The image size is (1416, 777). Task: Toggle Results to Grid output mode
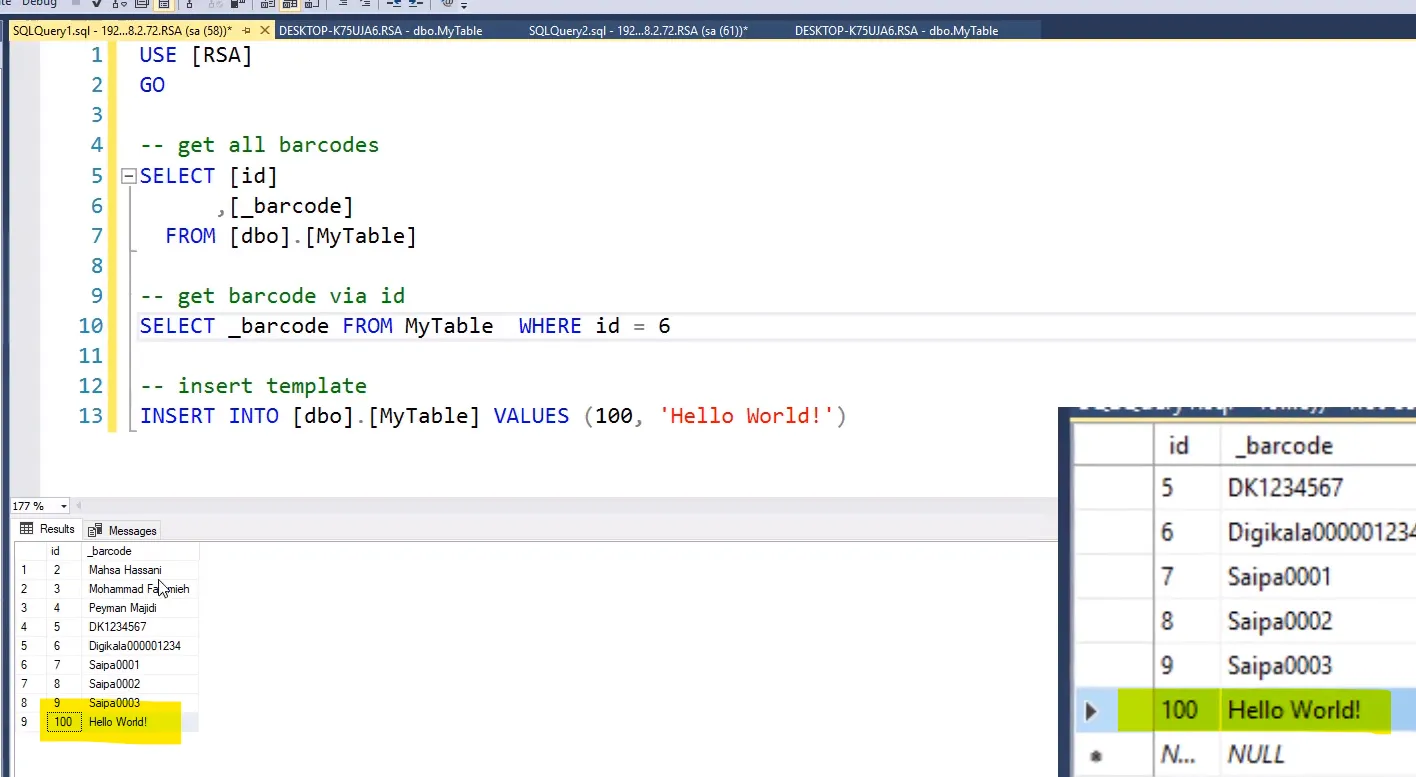click(289, 4)
